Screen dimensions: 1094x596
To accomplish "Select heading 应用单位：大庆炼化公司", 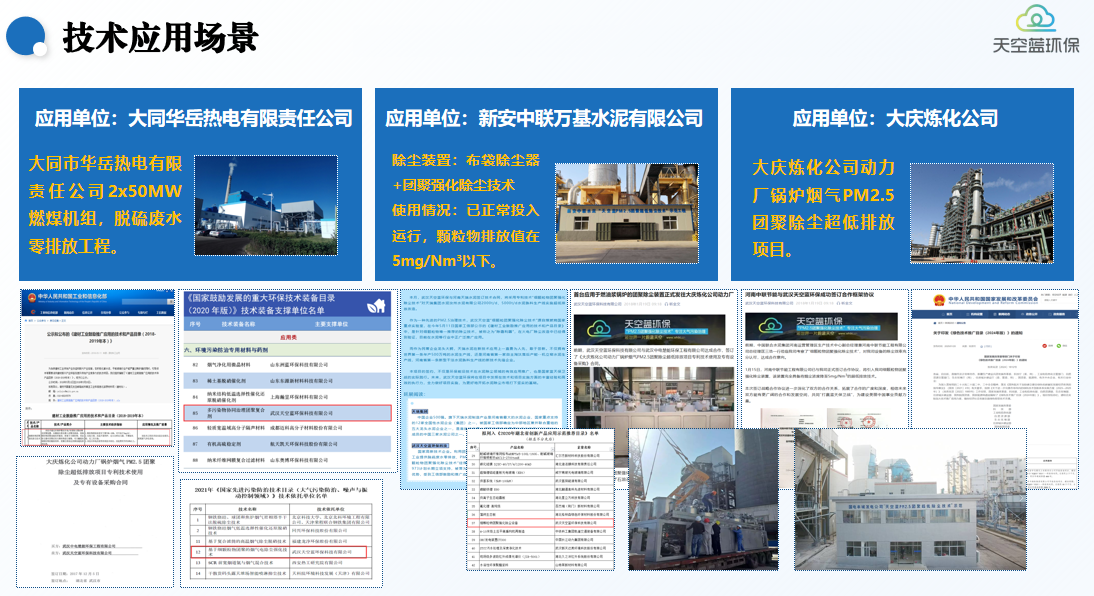I will point(895,118).
